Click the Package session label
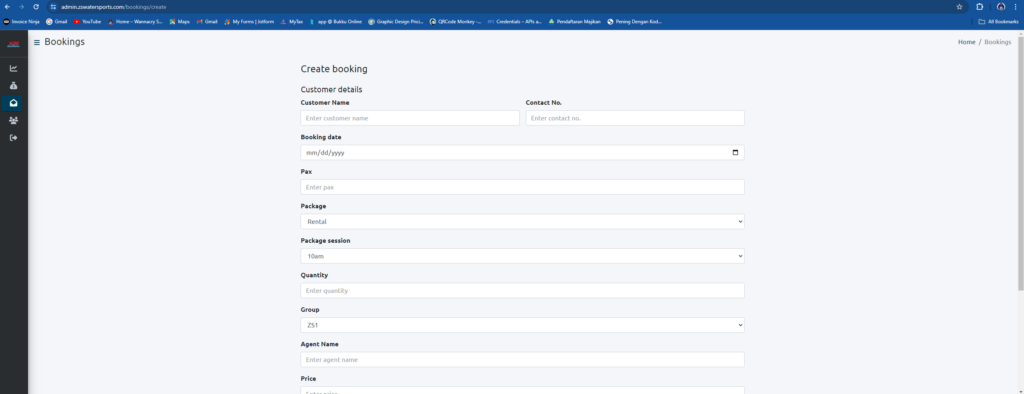The image size is (1024, 394). click(x=325, y=240)
